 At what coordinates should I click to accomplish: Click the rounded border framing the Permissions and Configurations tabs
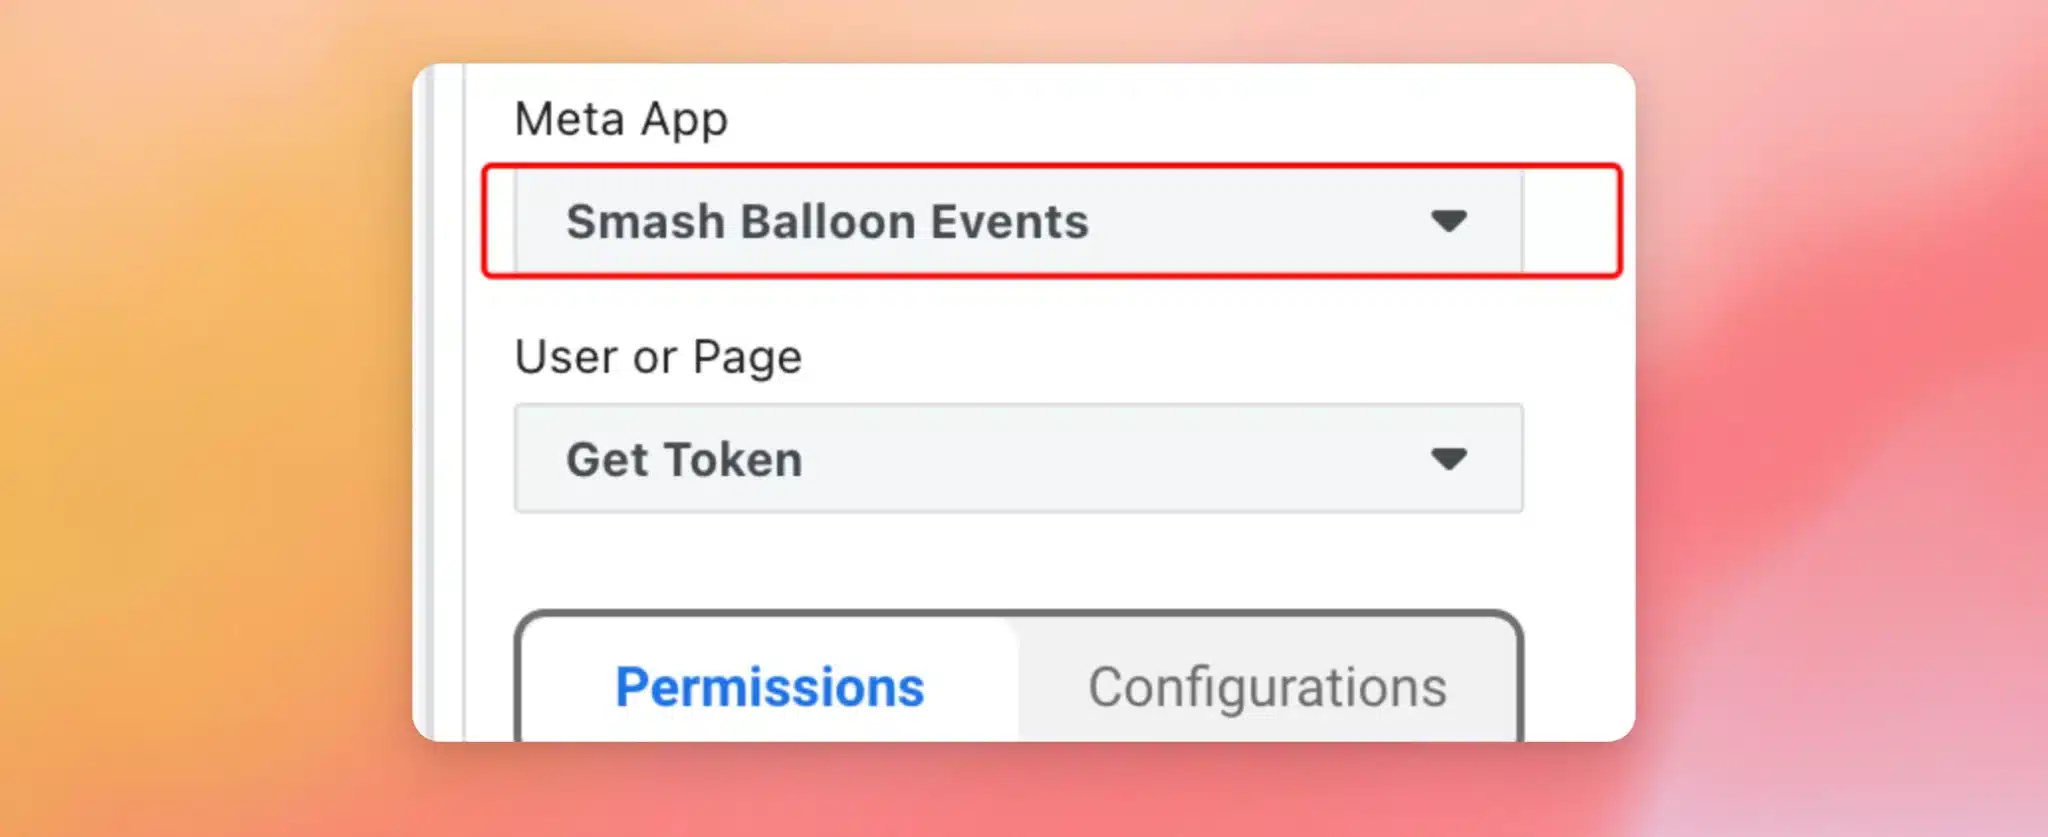click(x=1018, y=613)
